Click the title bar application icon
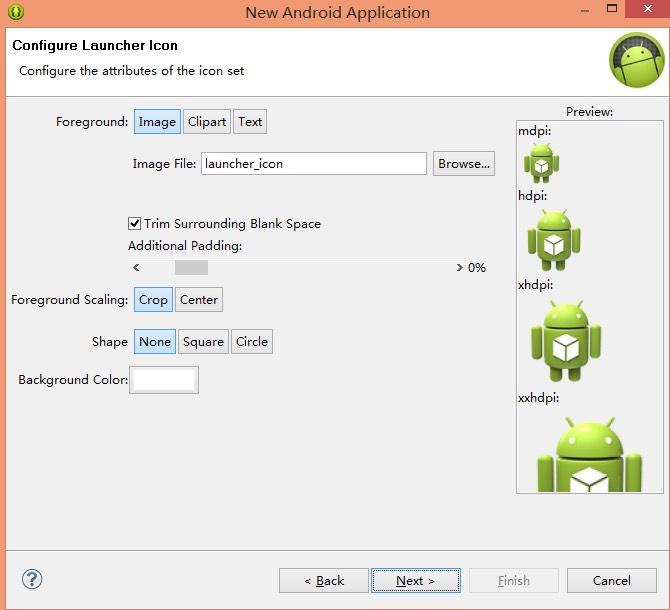 pos(15,13)
